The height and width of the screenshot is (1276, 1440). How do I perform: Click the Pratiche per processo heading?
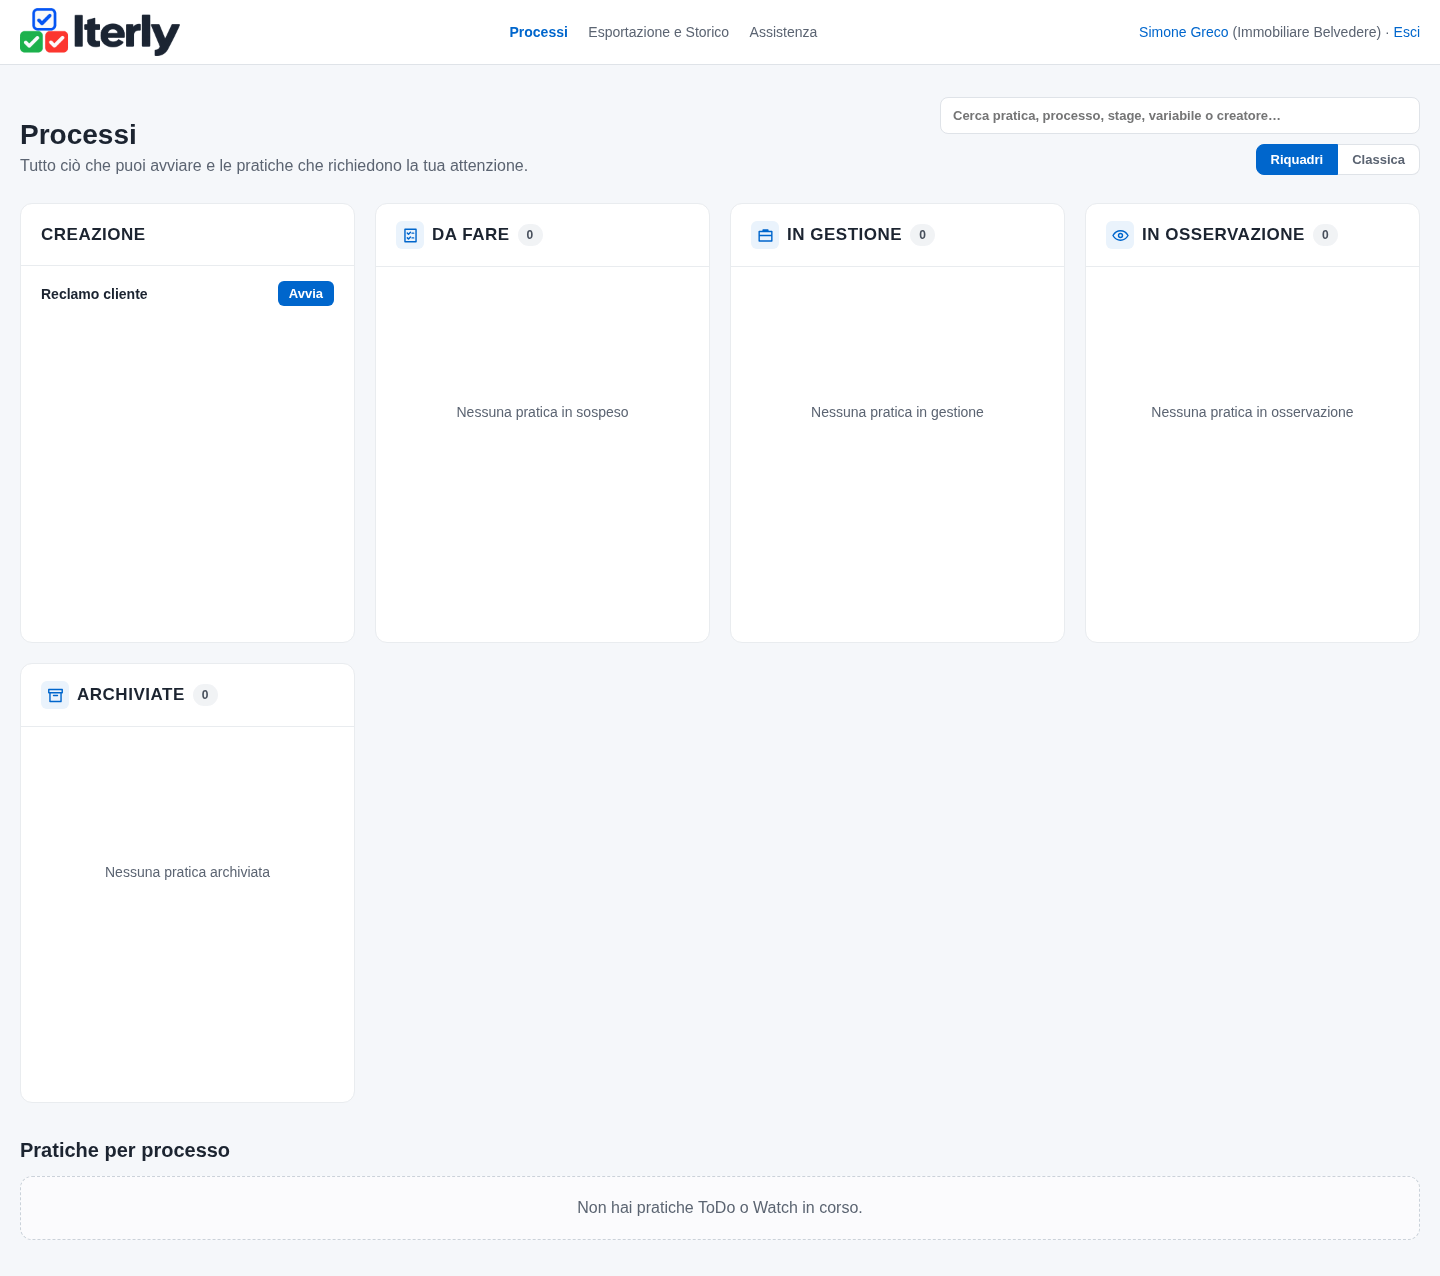(x=125, y=1150)
